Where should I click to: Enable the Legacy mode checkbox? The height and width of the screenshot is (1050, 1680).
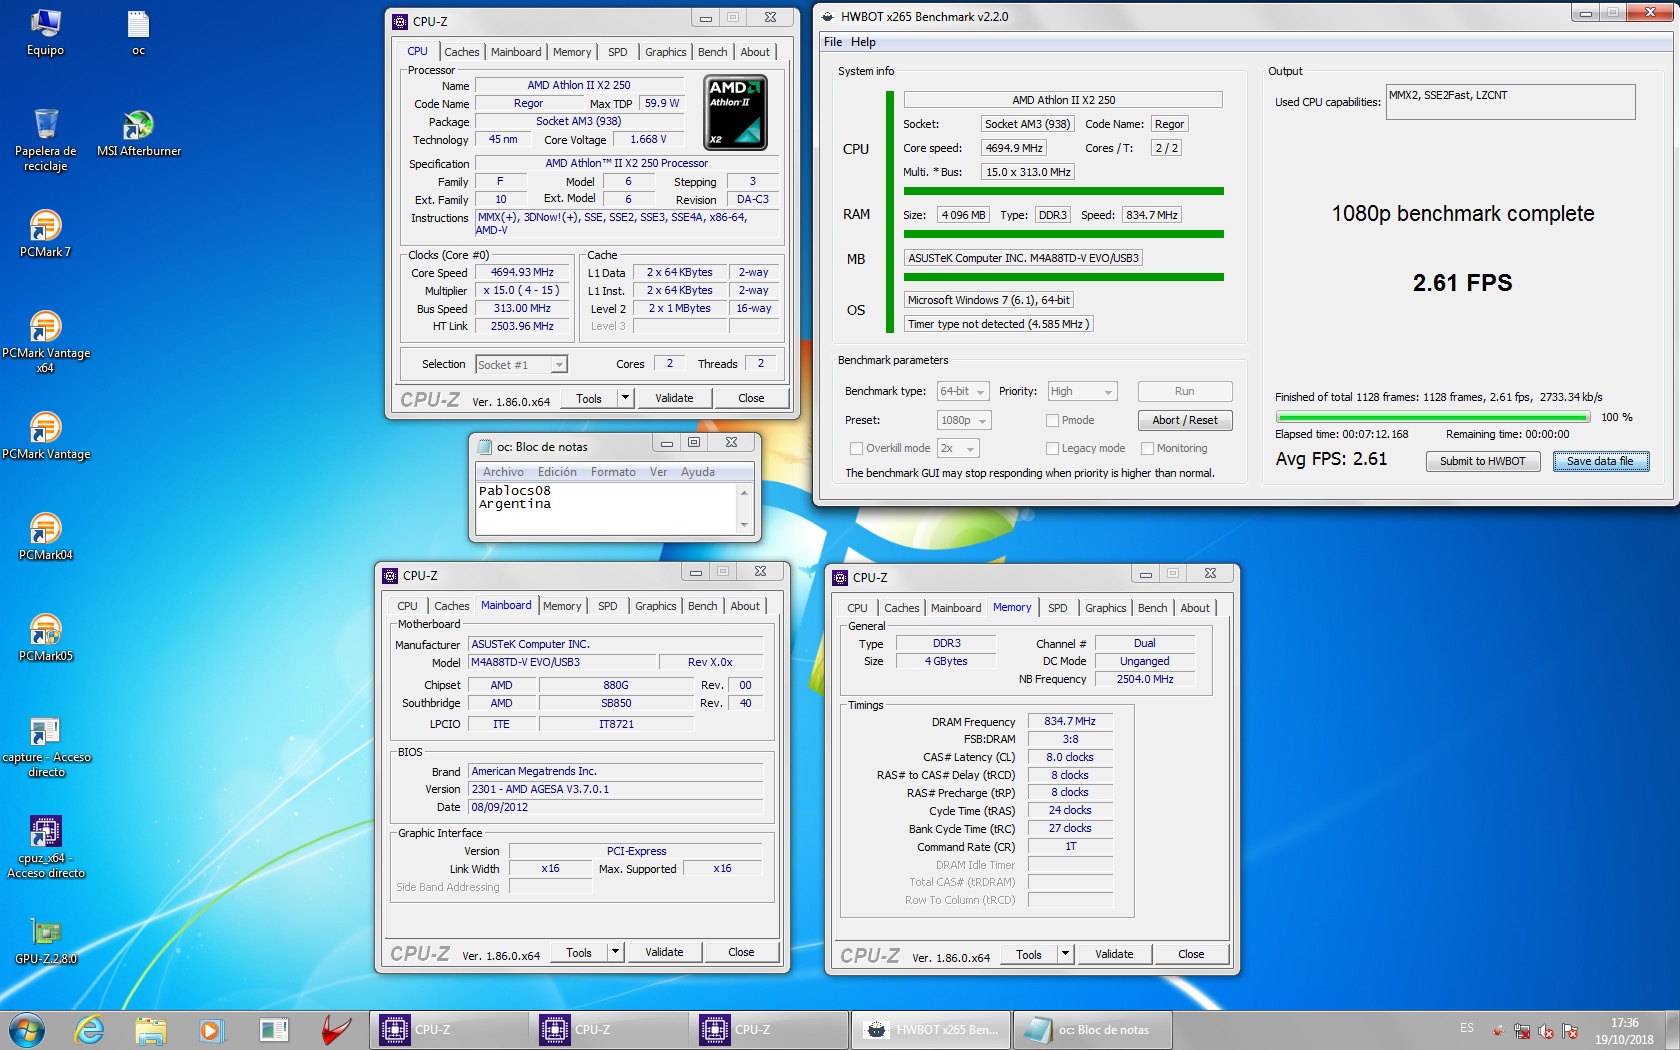(x=1052, y=449)
